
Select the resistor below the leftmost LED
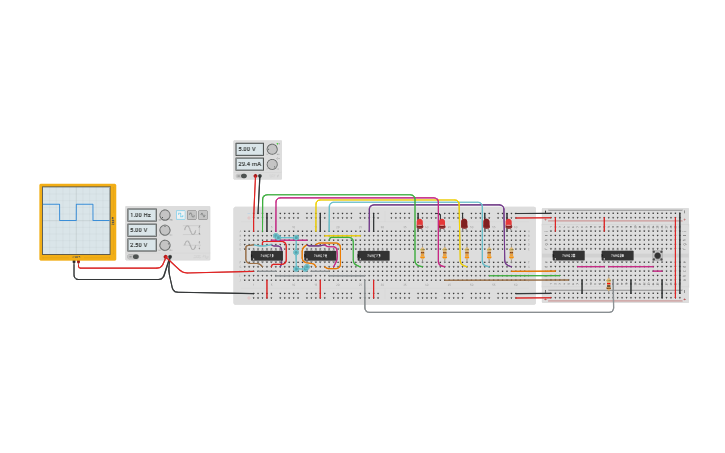(422, 253)
